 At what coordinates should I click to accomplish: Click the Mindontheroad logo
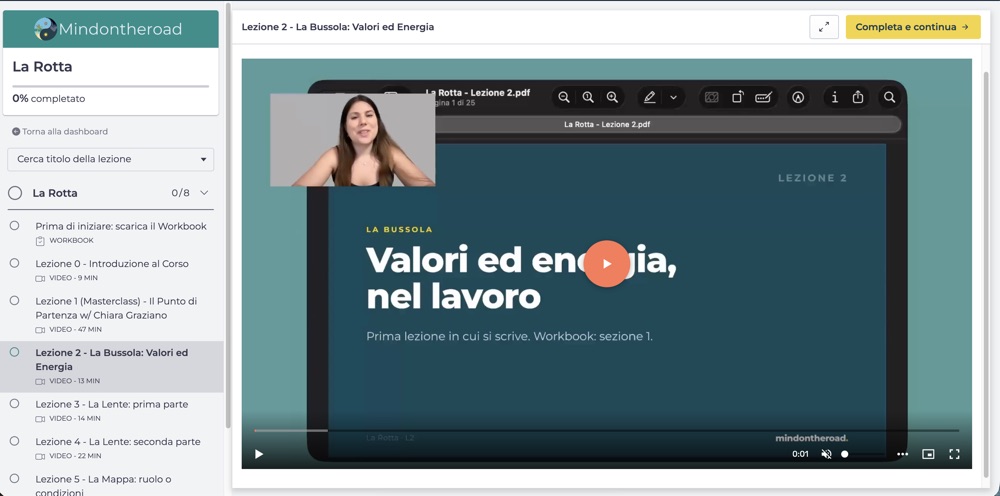click(110, 29)
